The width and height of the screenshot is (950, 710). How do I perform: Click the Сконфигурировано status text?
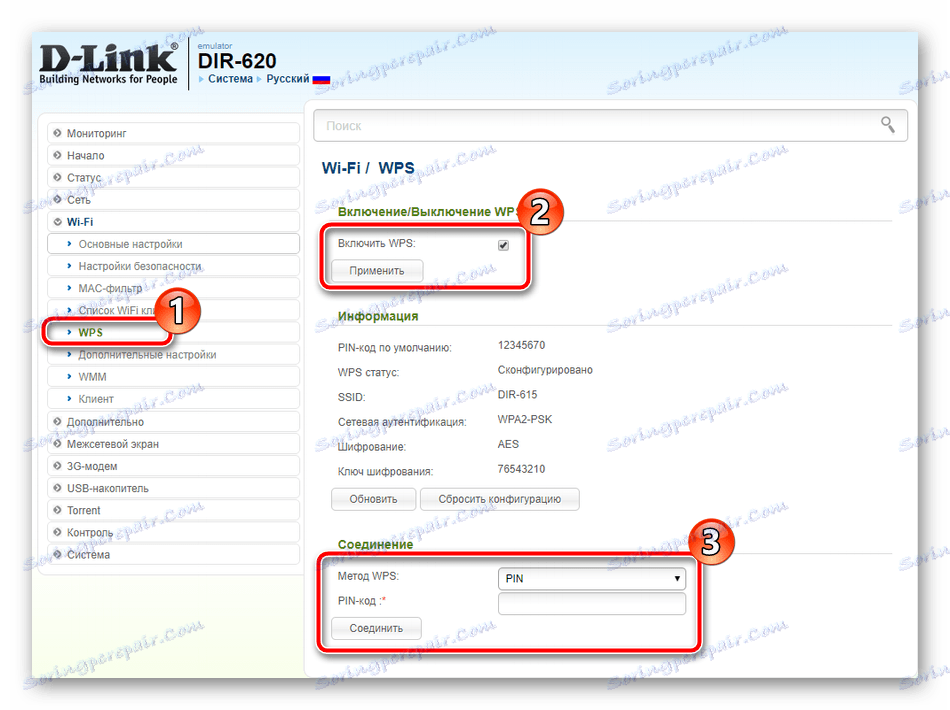pyautogui.click(x=545, y=370)
